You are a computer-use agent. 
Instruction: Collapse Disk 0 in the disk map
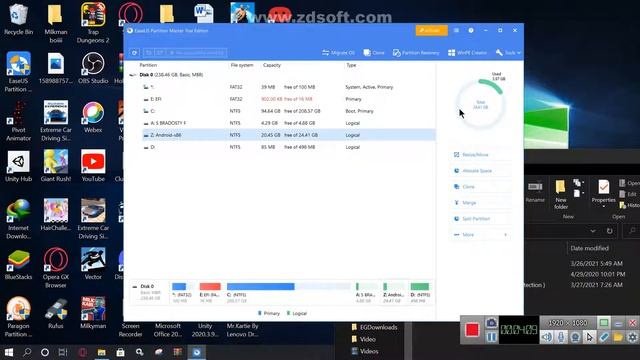(135, 287)
